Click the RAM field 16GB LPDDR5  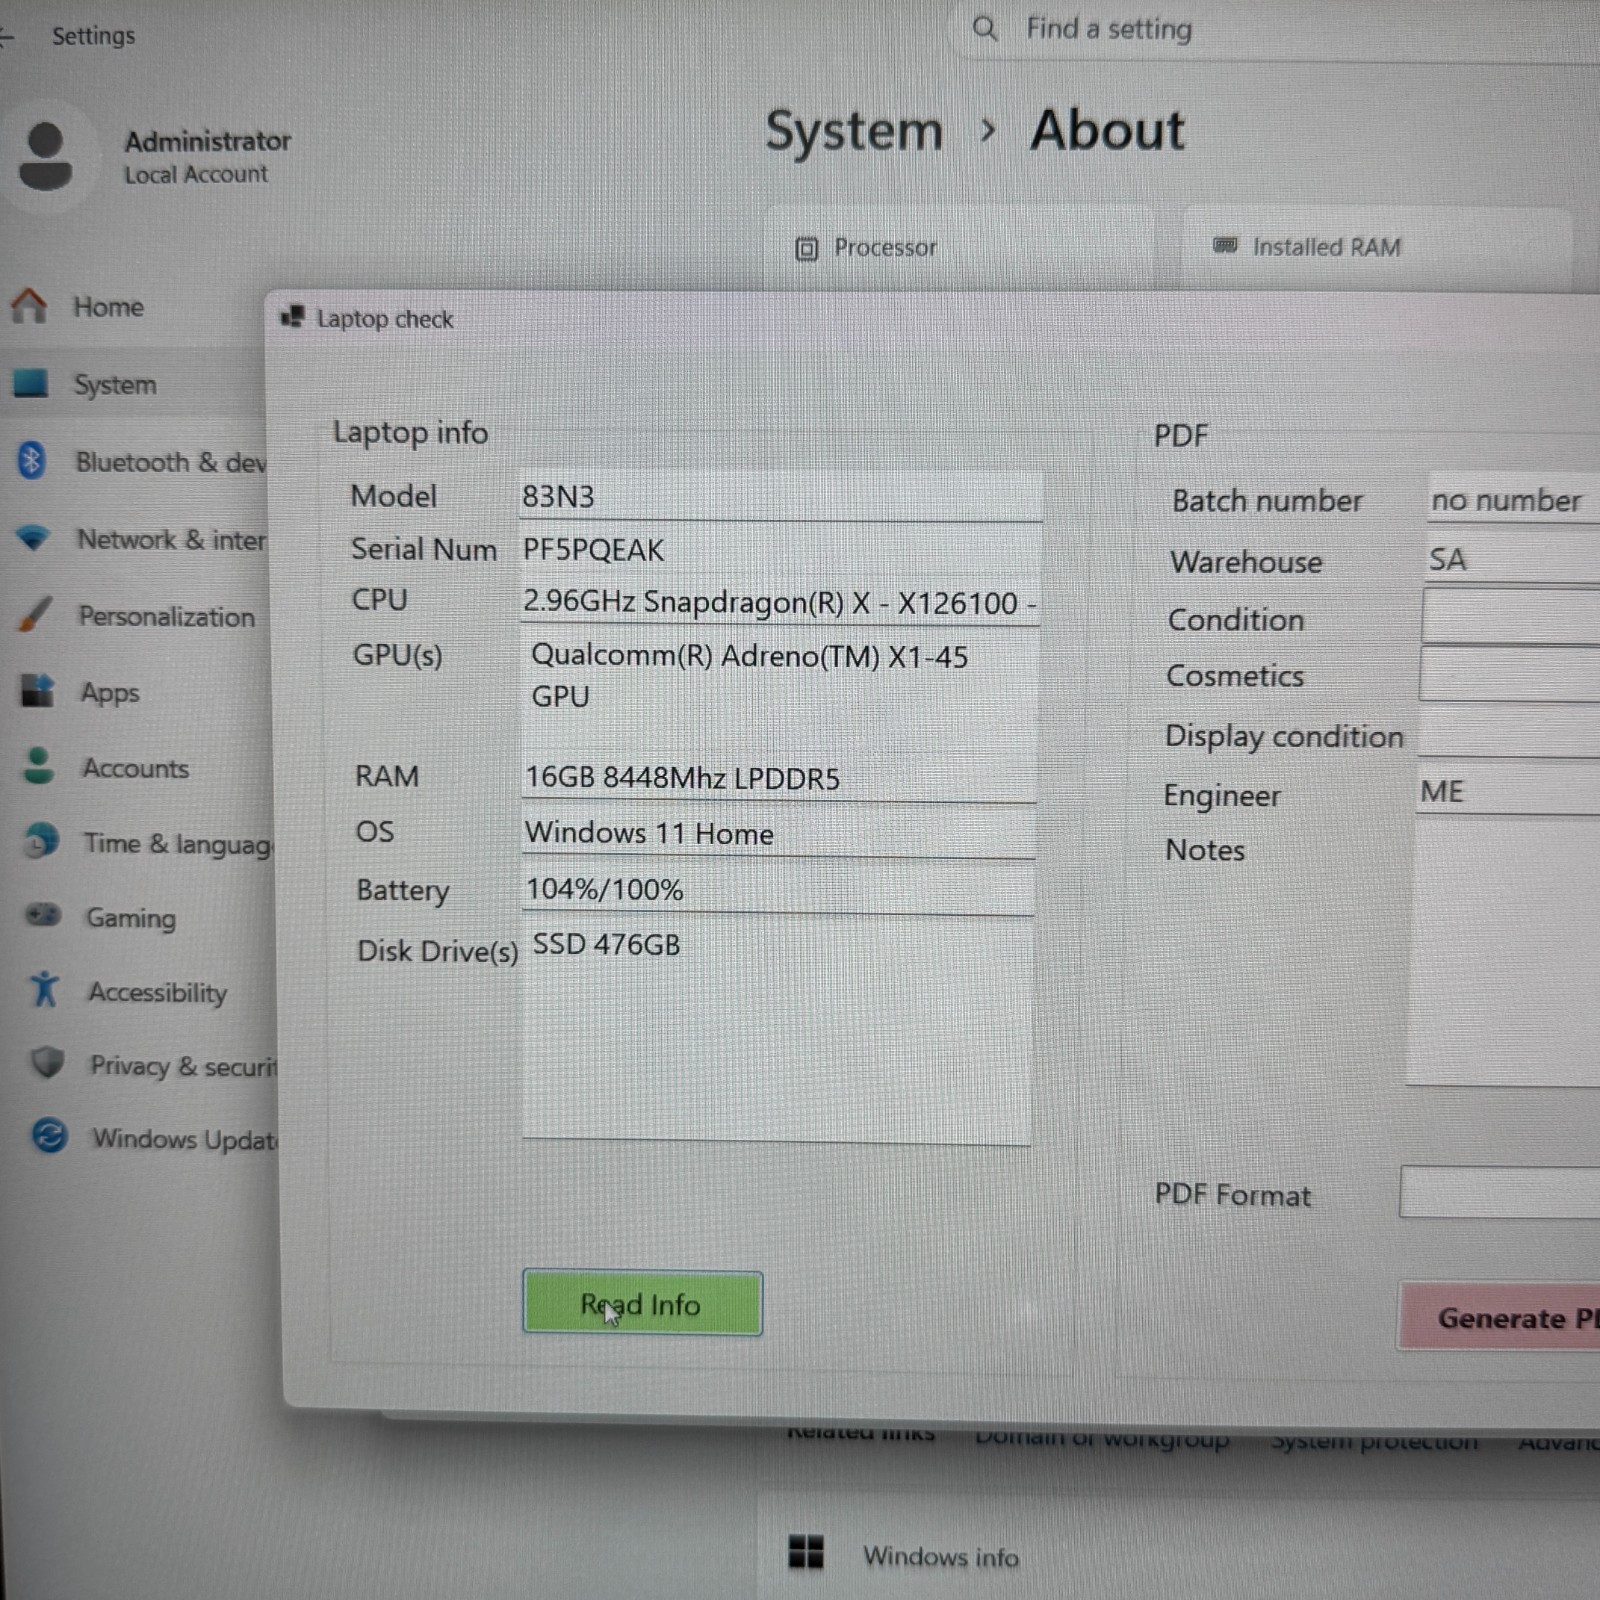click(779, 777)
